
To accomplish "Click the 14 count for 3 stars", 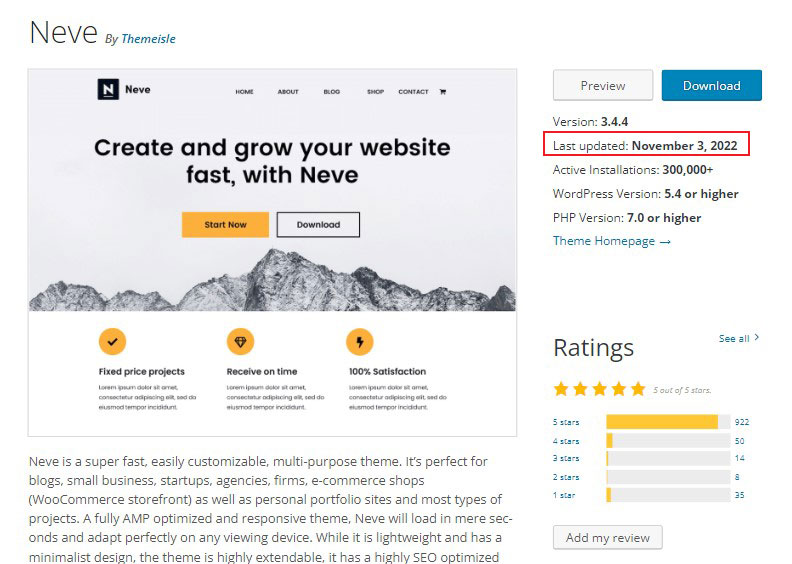I will click(x=739, y=458).
